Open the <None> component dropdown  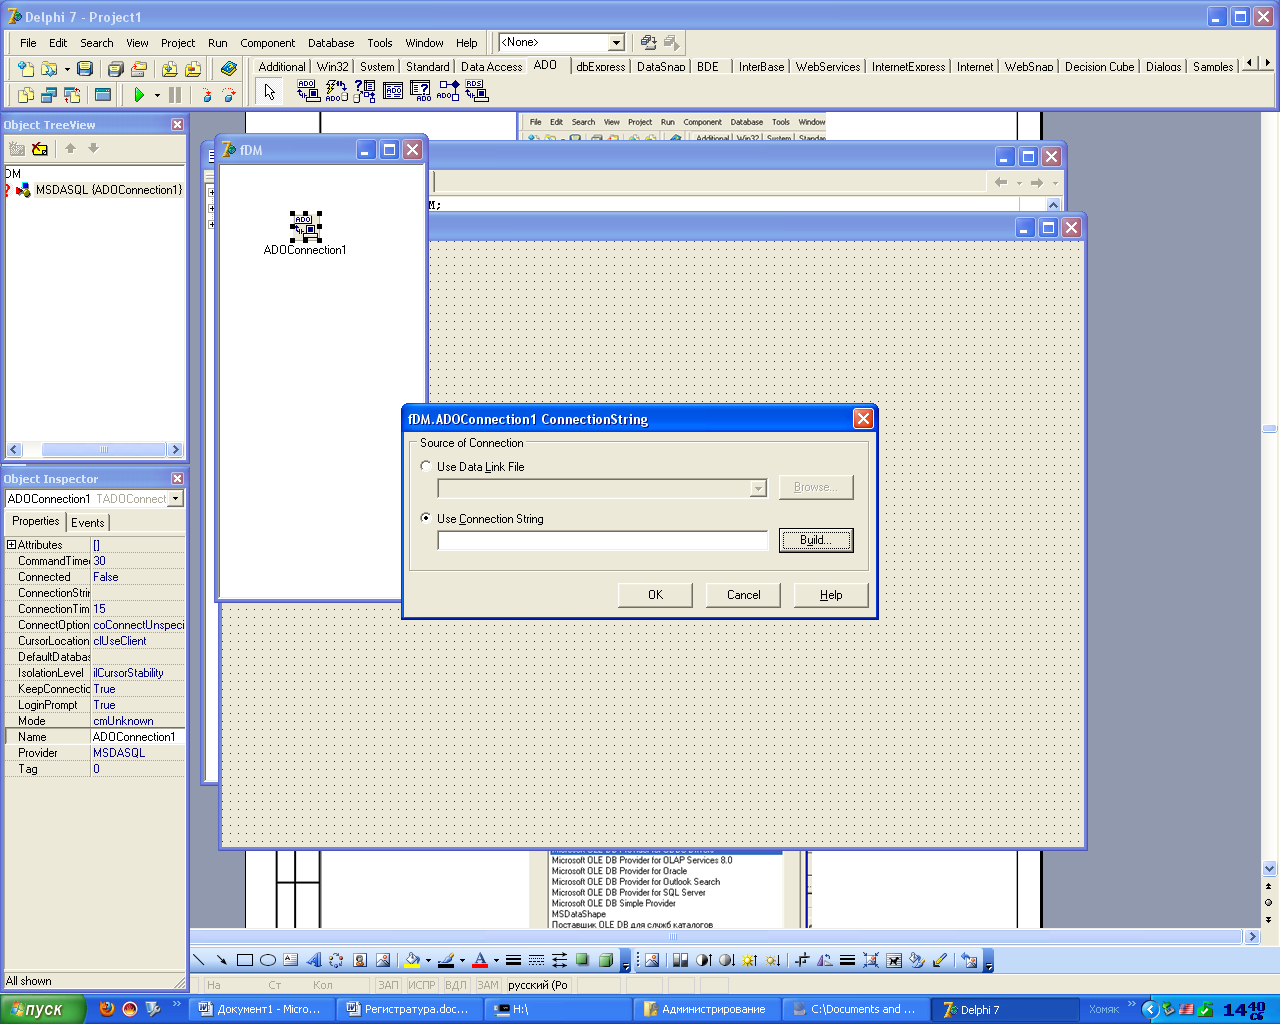616,42
